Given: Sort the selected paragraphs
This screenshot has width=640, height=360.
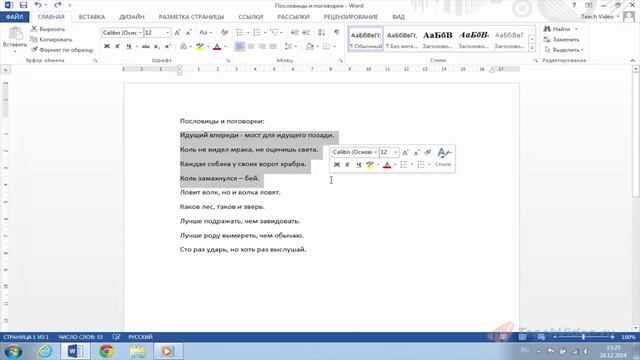Looking at the screenshot, I should (322, 33).
